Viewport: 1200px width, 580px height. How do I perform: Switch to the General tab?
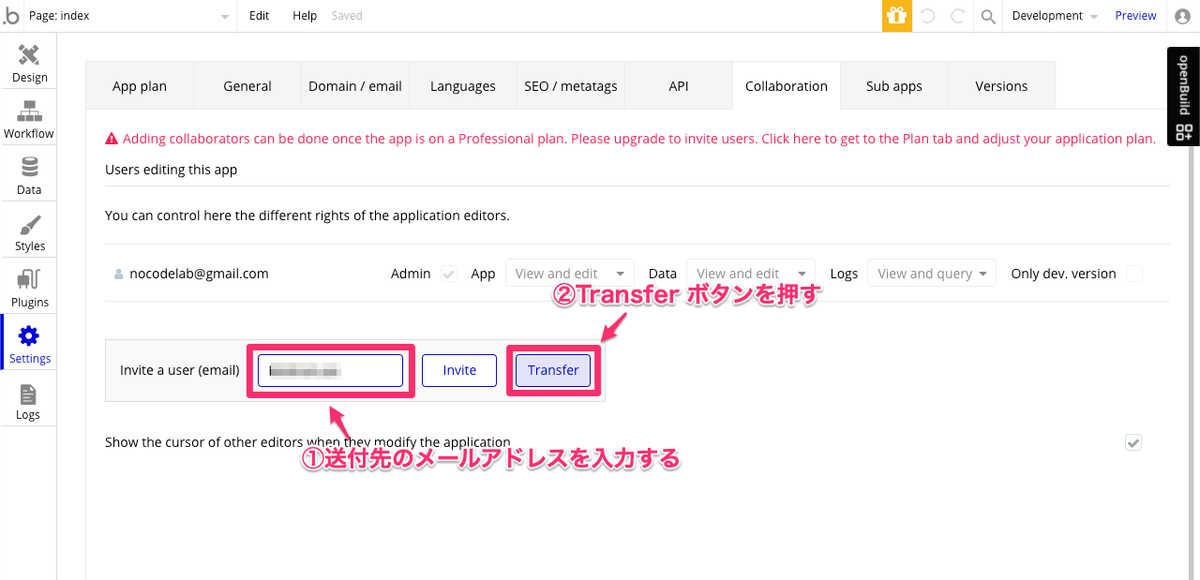coord(248,86)
